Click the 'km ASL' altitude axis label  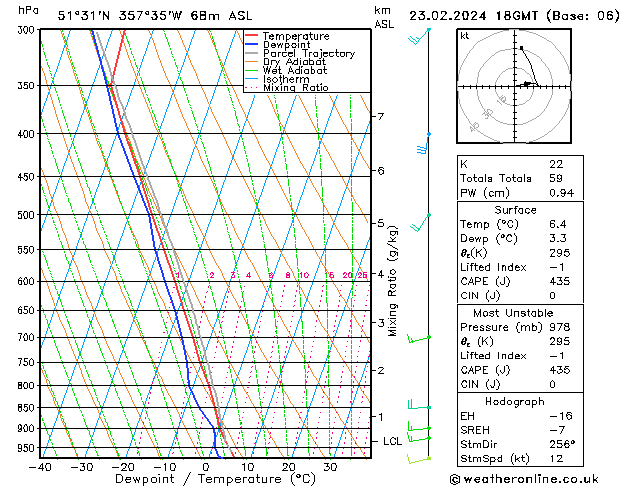(384, 17)
